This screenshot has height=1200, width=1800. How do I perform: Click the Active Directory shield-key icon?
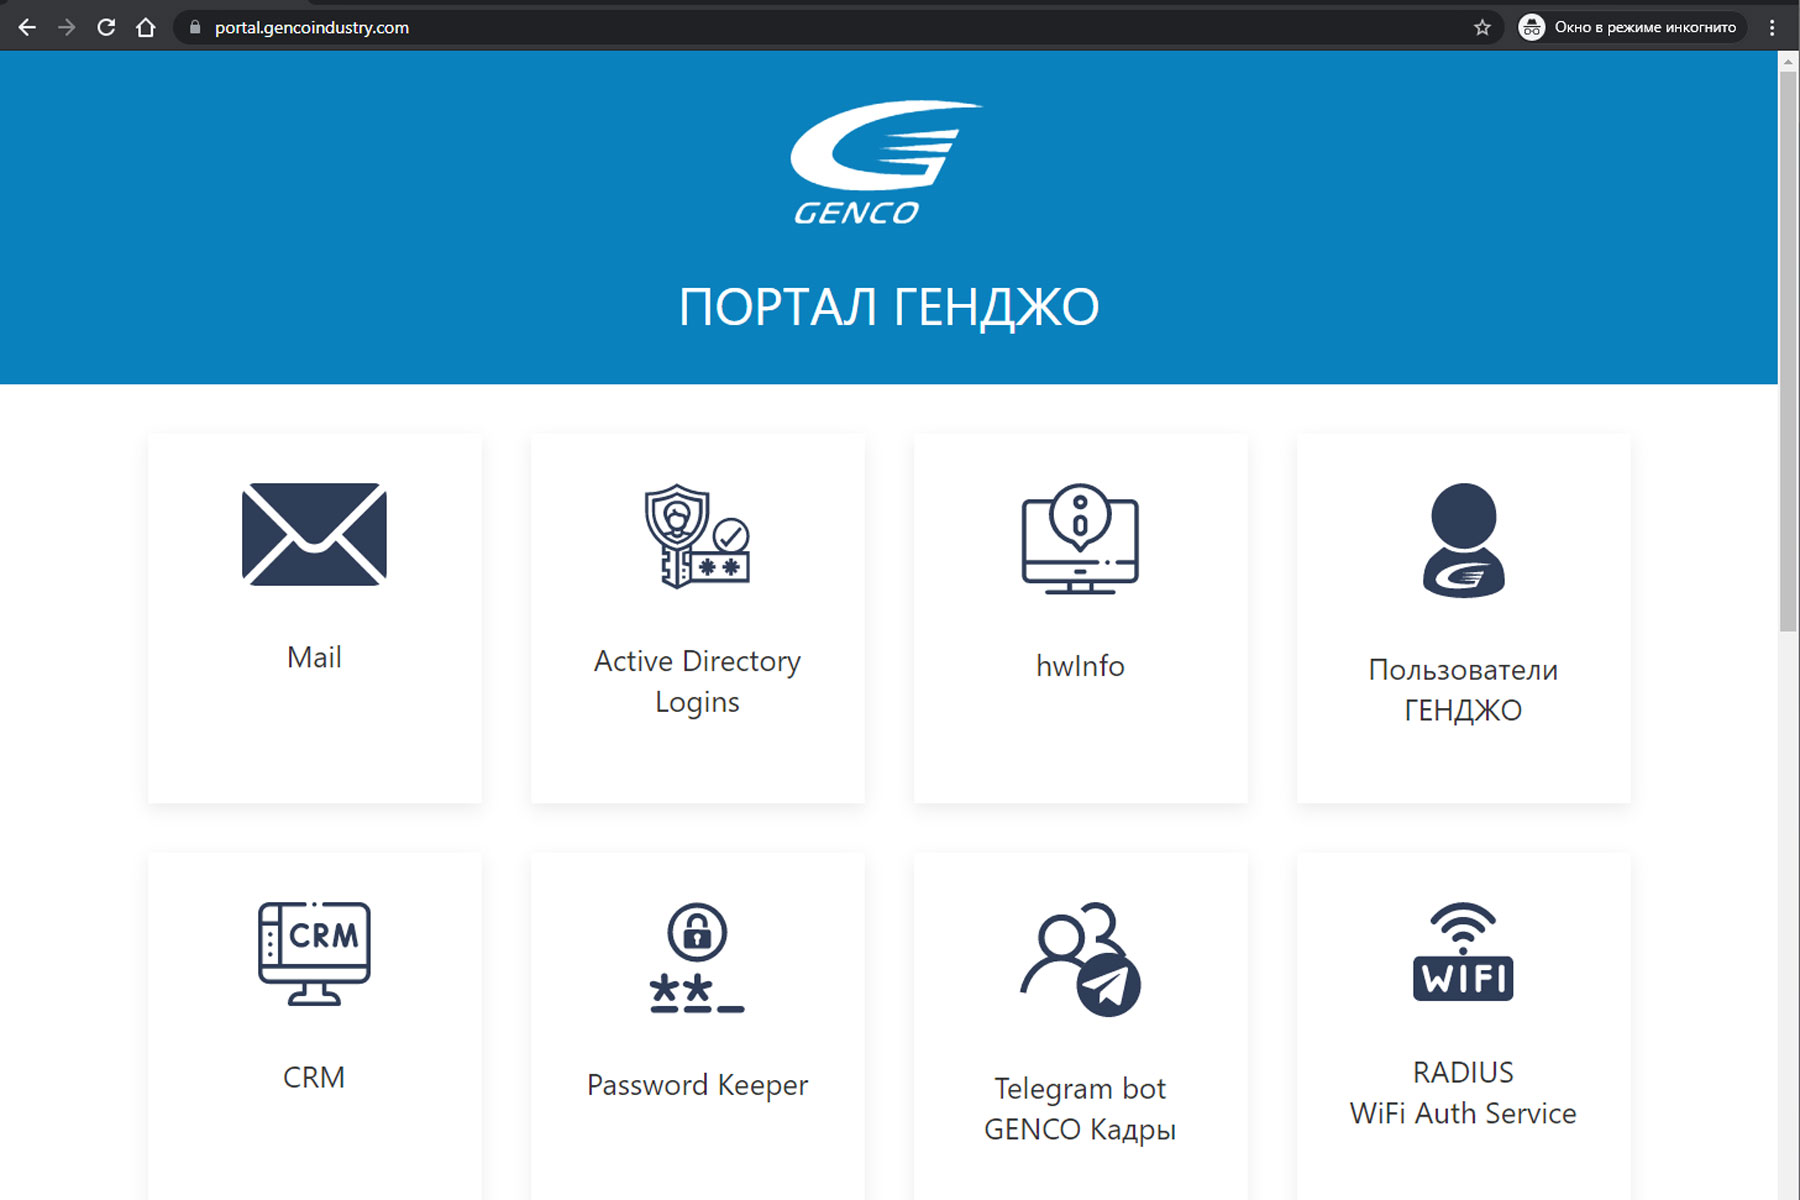(x=697, y=536)
